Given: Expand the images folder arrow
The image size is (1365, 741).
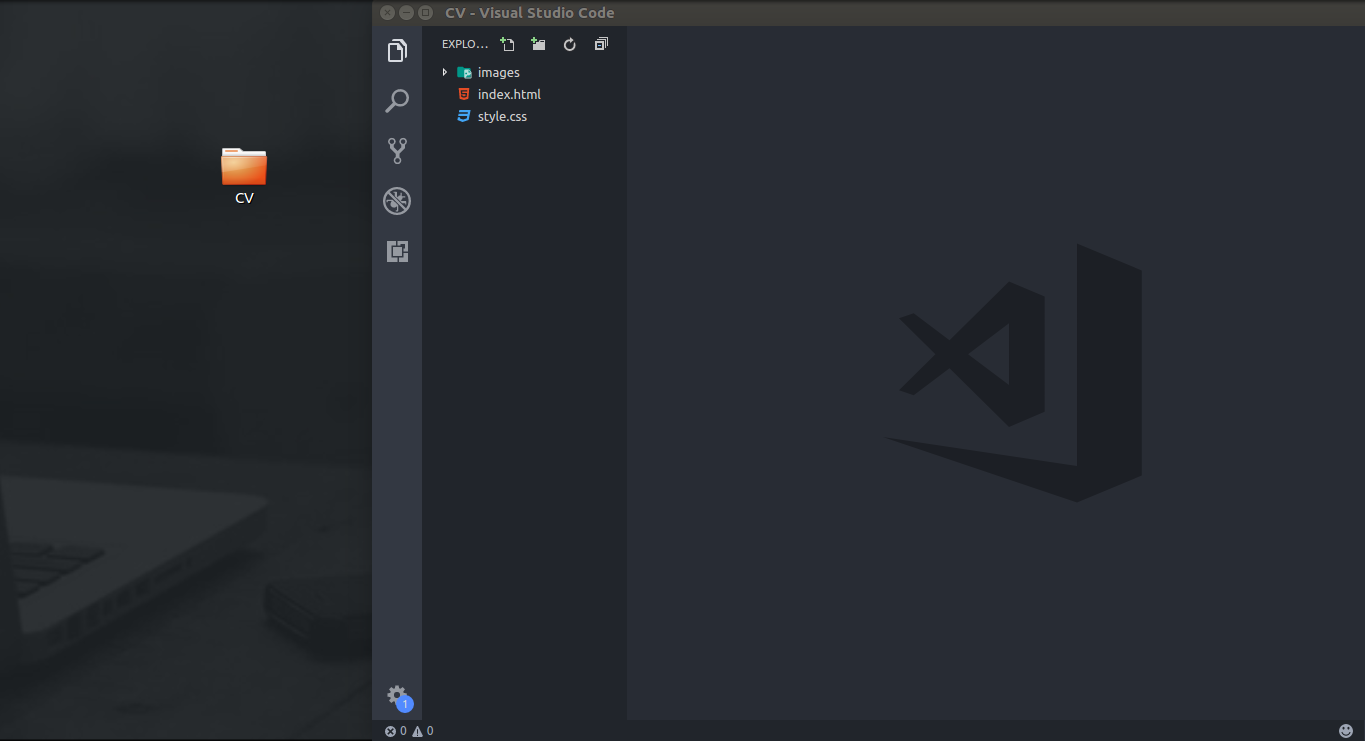Looking at the screenshot, I should pyautogui.click(x=445, y=72).
